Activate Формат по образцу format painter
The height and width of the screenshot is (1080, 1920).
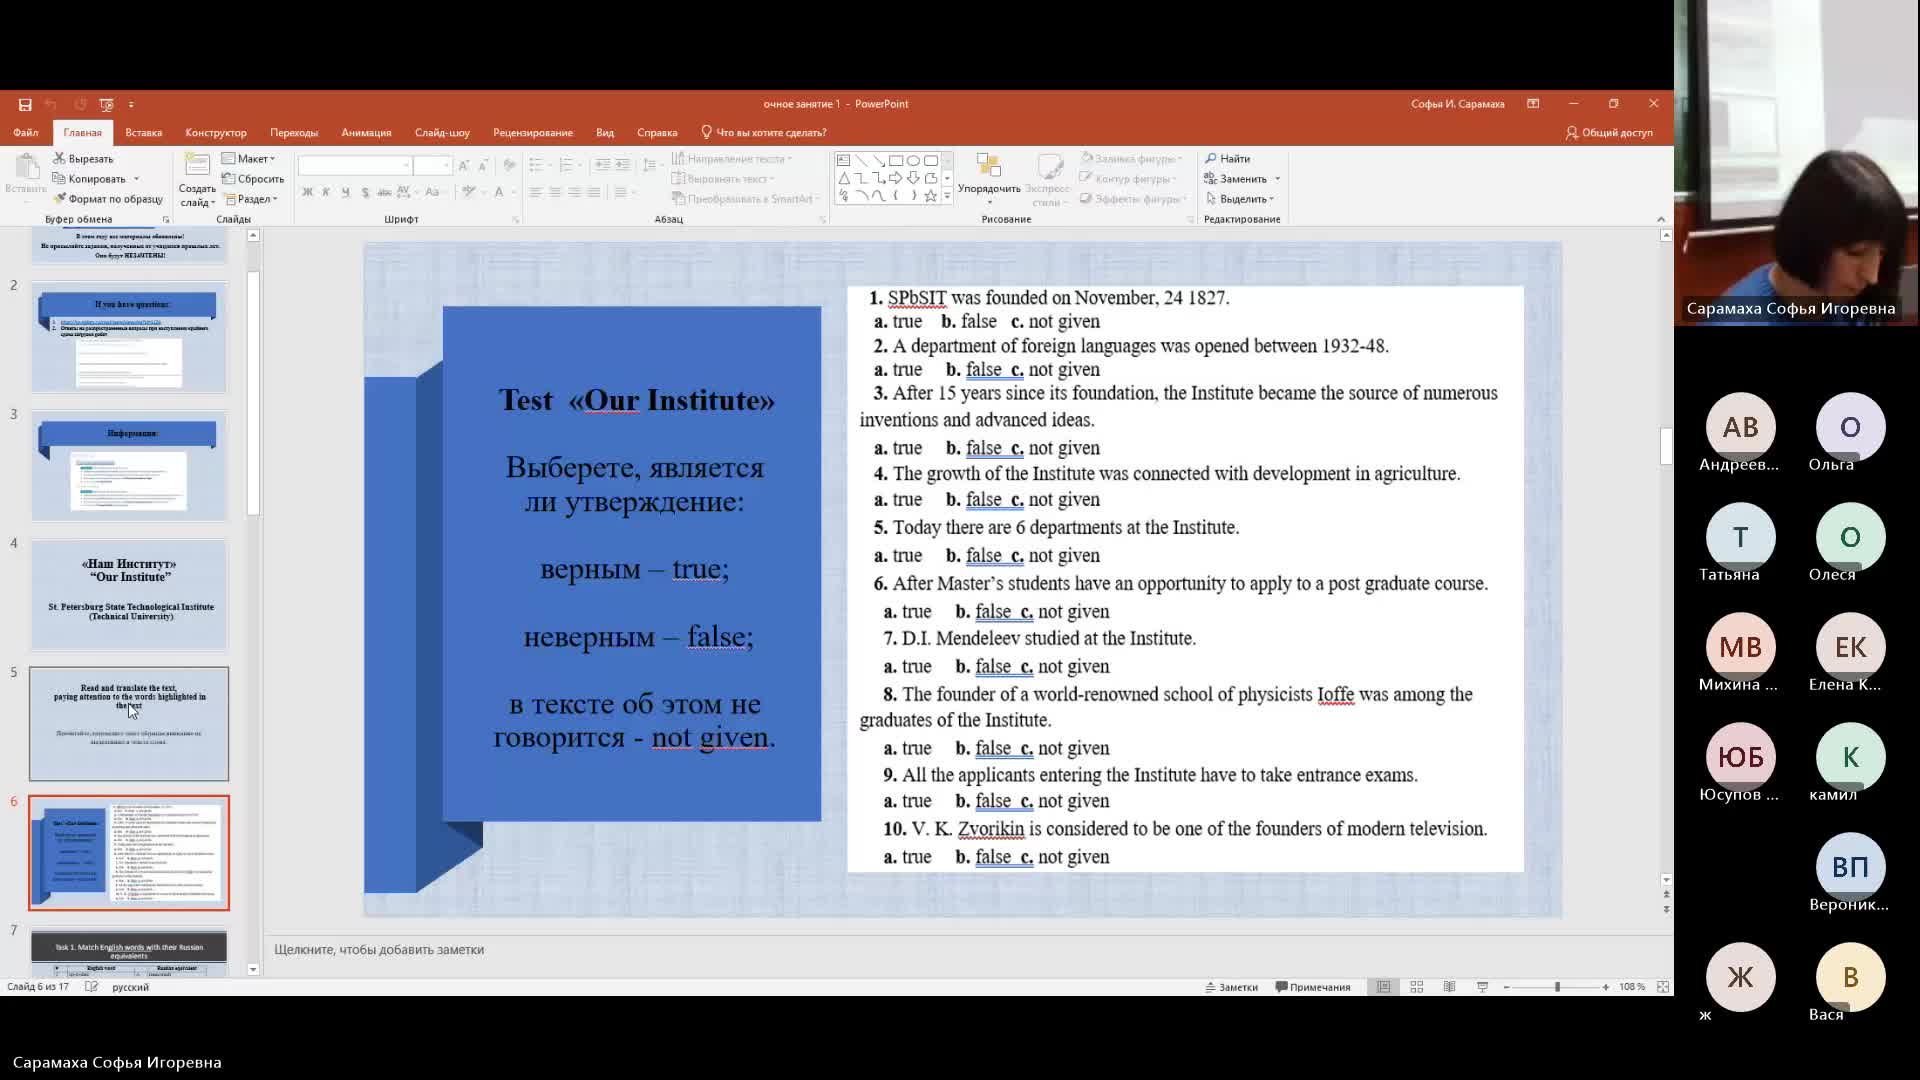tap(107, 199)
